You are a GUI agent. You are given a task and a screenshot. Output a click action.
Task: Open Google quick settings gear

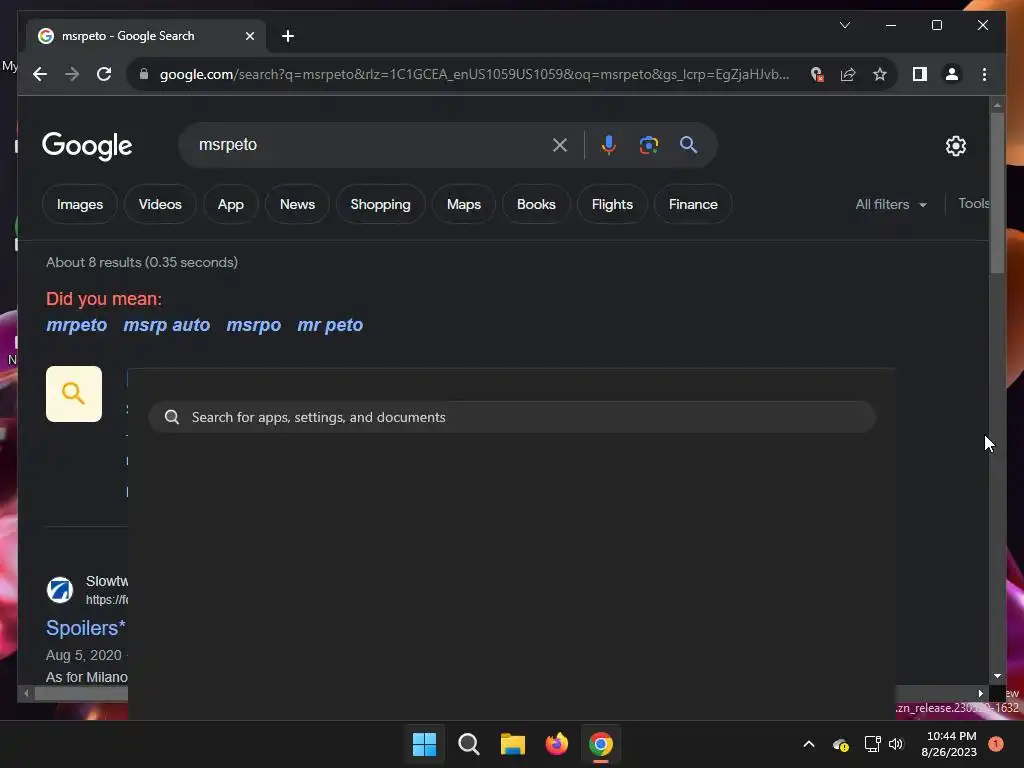(955, 146)
